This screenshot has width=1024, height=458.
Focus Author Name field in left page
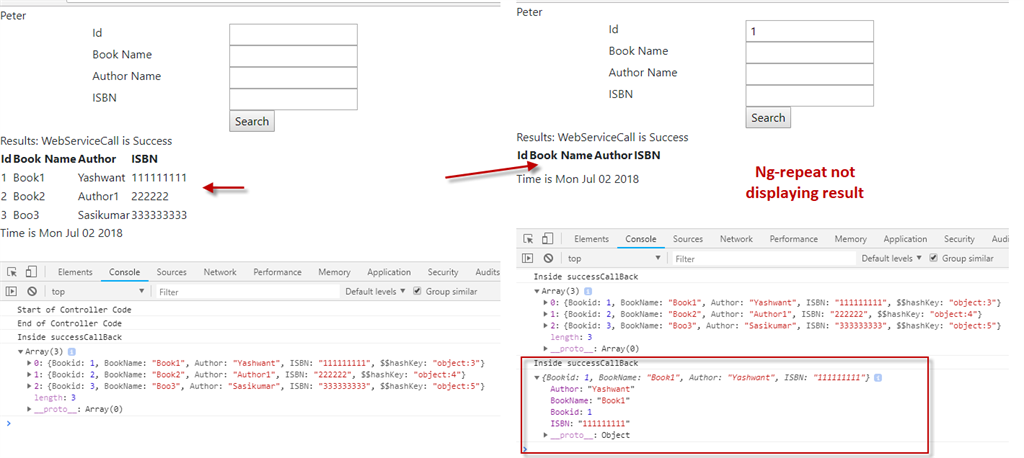point(293,78)
